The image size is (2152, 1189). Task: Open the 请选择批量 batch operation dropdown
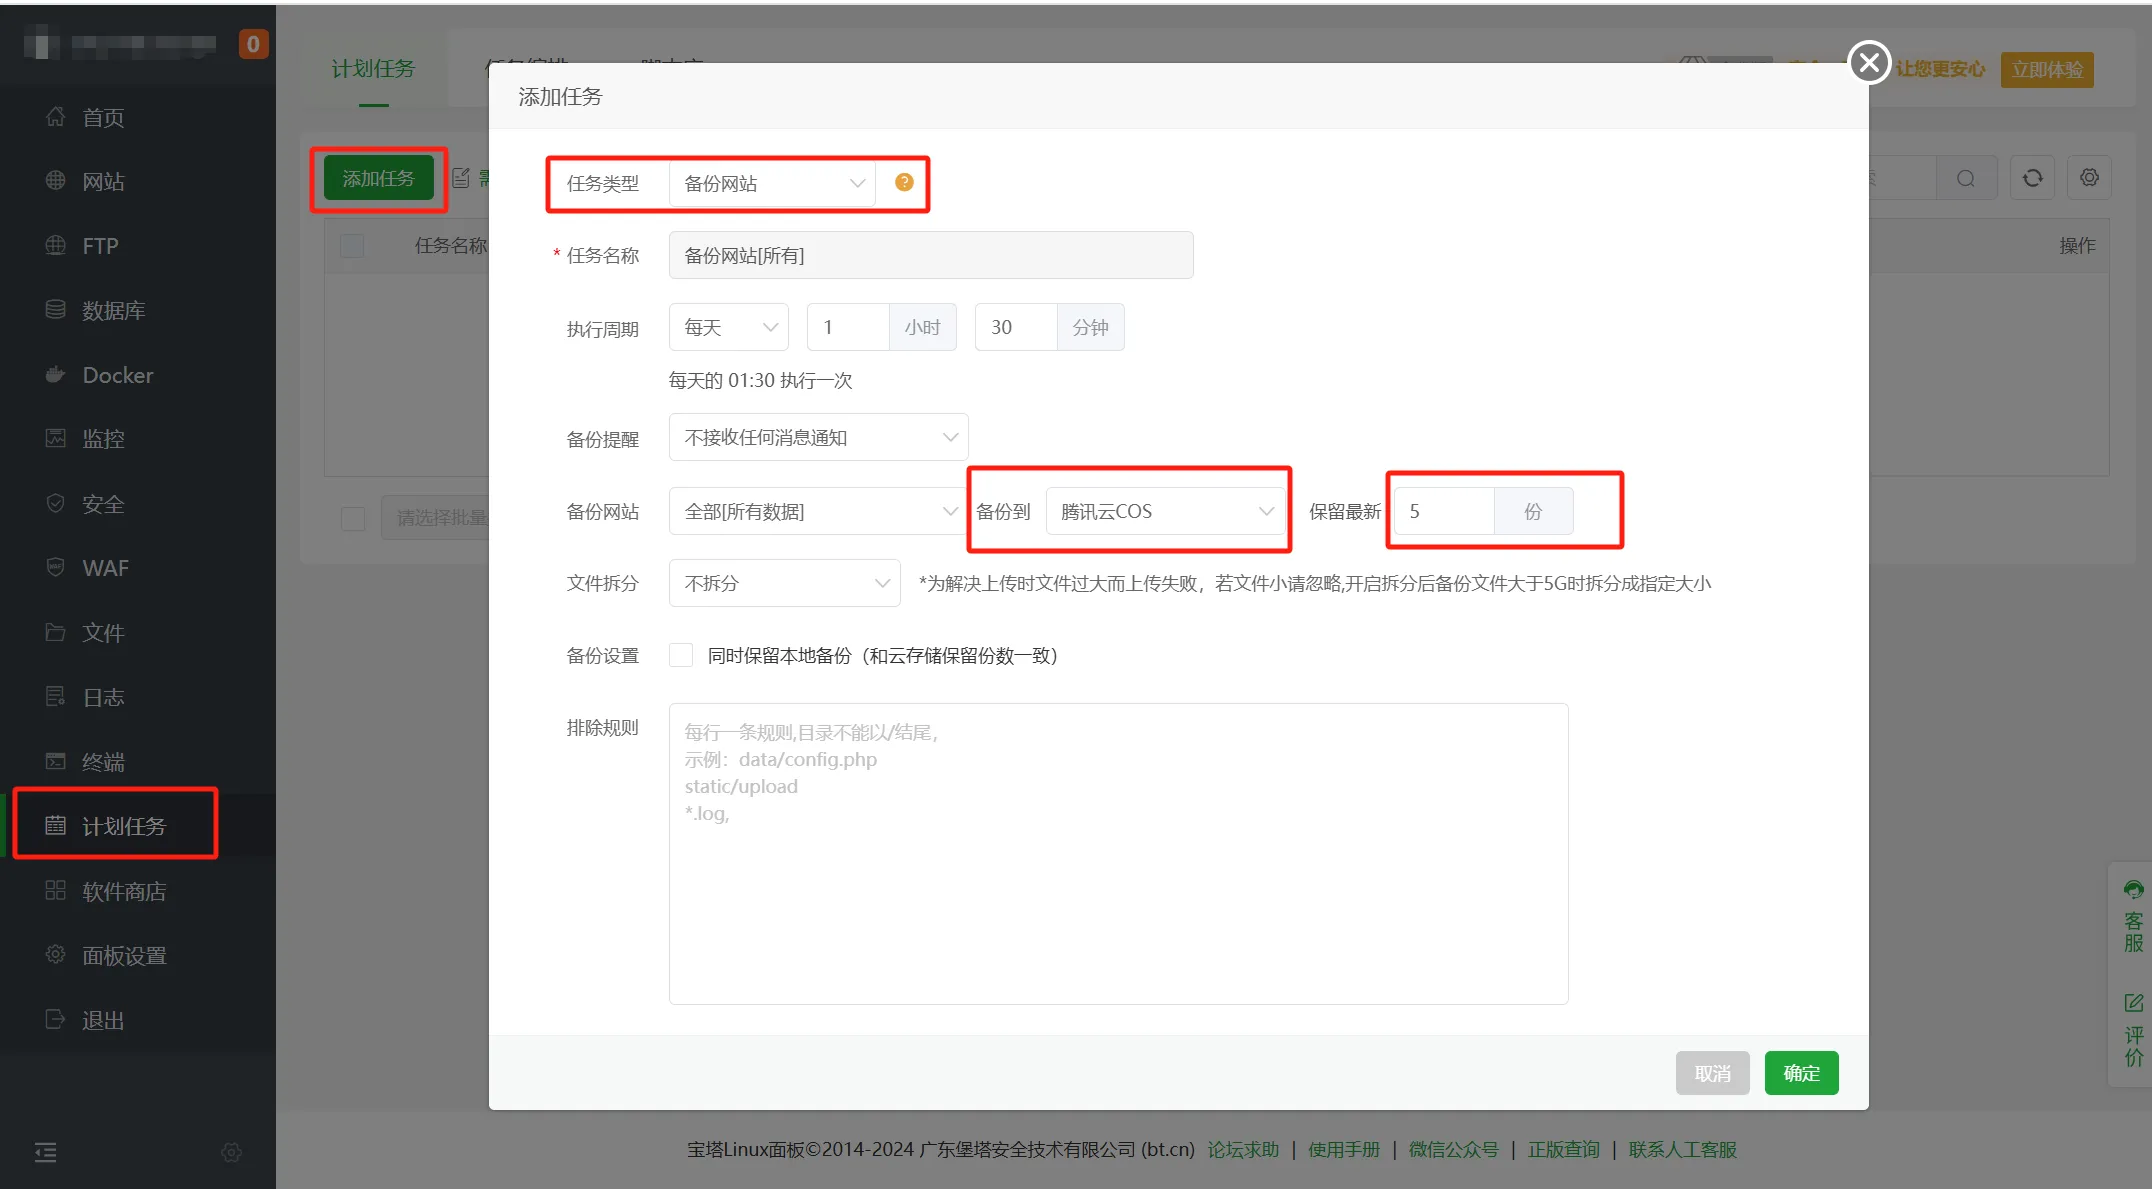pyautogui.click(x=435, y=518)
